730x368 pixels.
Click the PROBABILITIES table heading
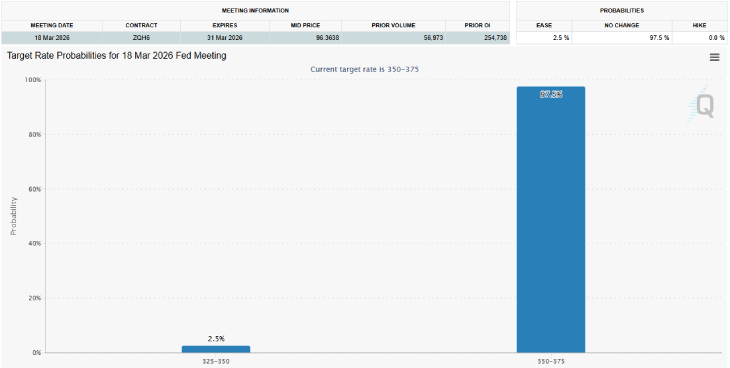click(x=622, y=10)
